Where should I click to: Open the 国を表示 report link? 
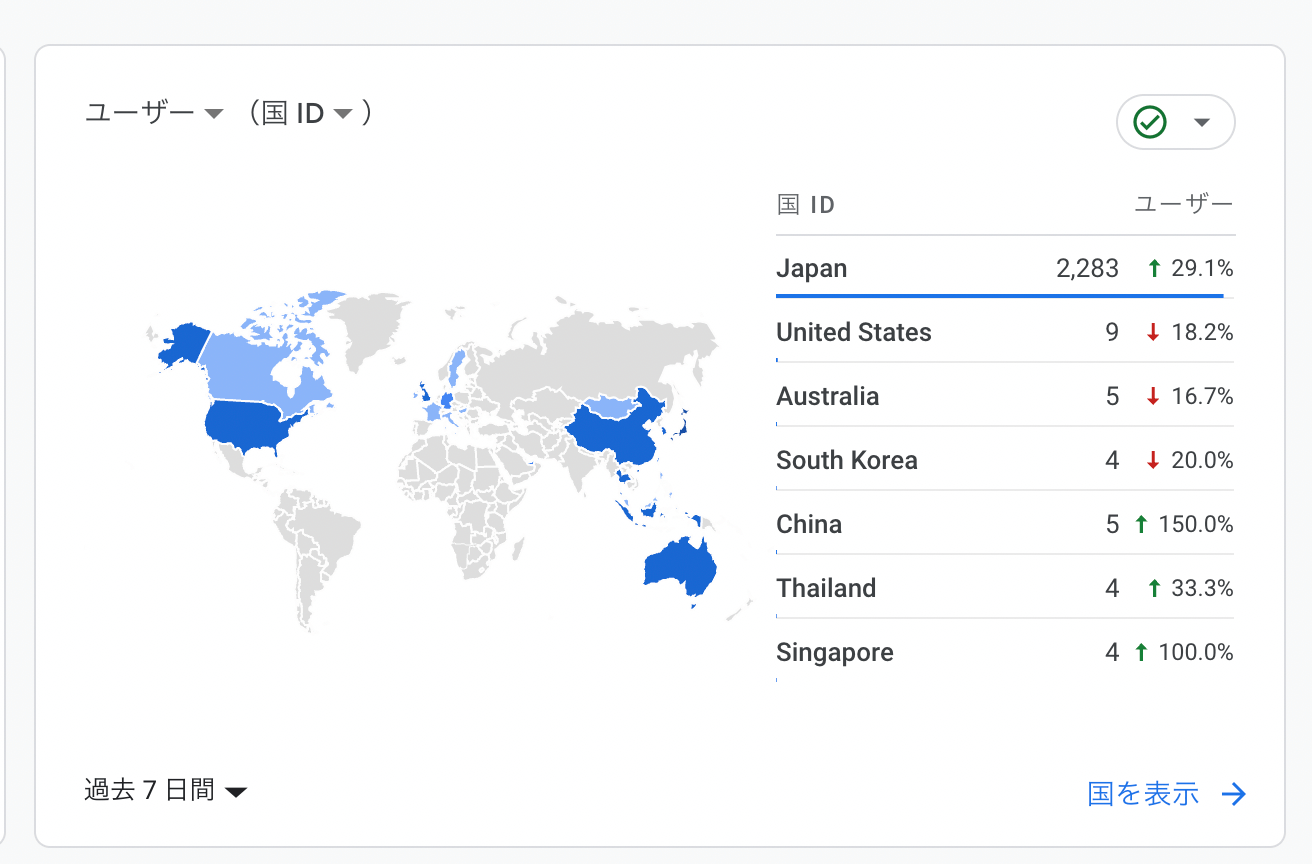[x=1143, y=794]
